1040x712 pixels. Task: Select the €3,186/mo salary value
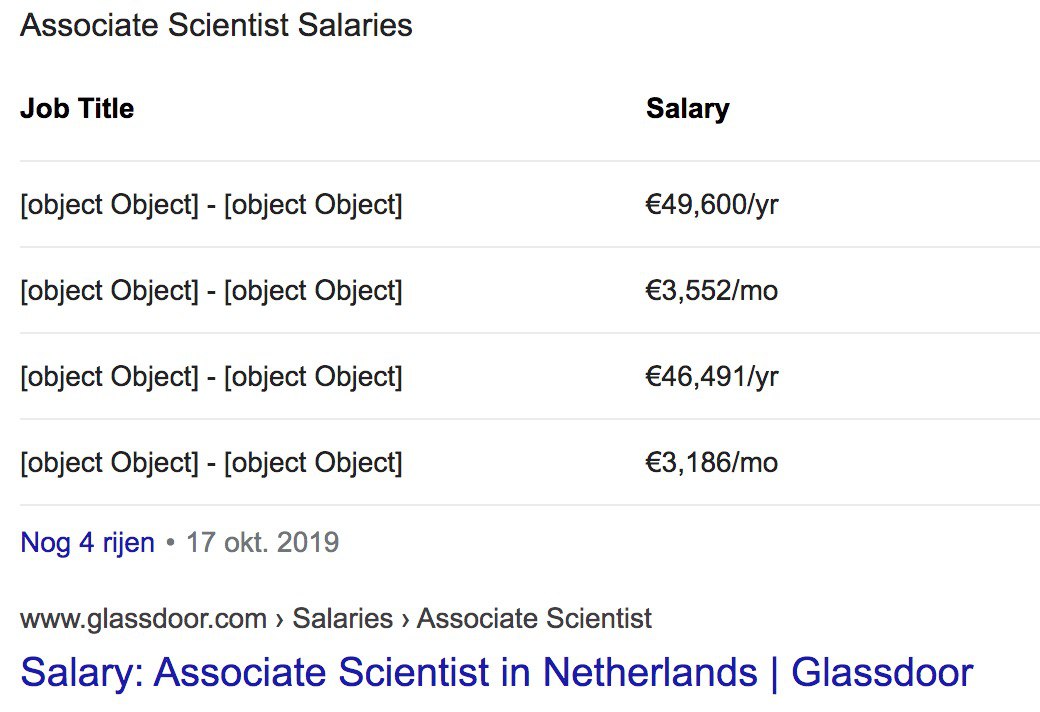click(x=712, y=463)
